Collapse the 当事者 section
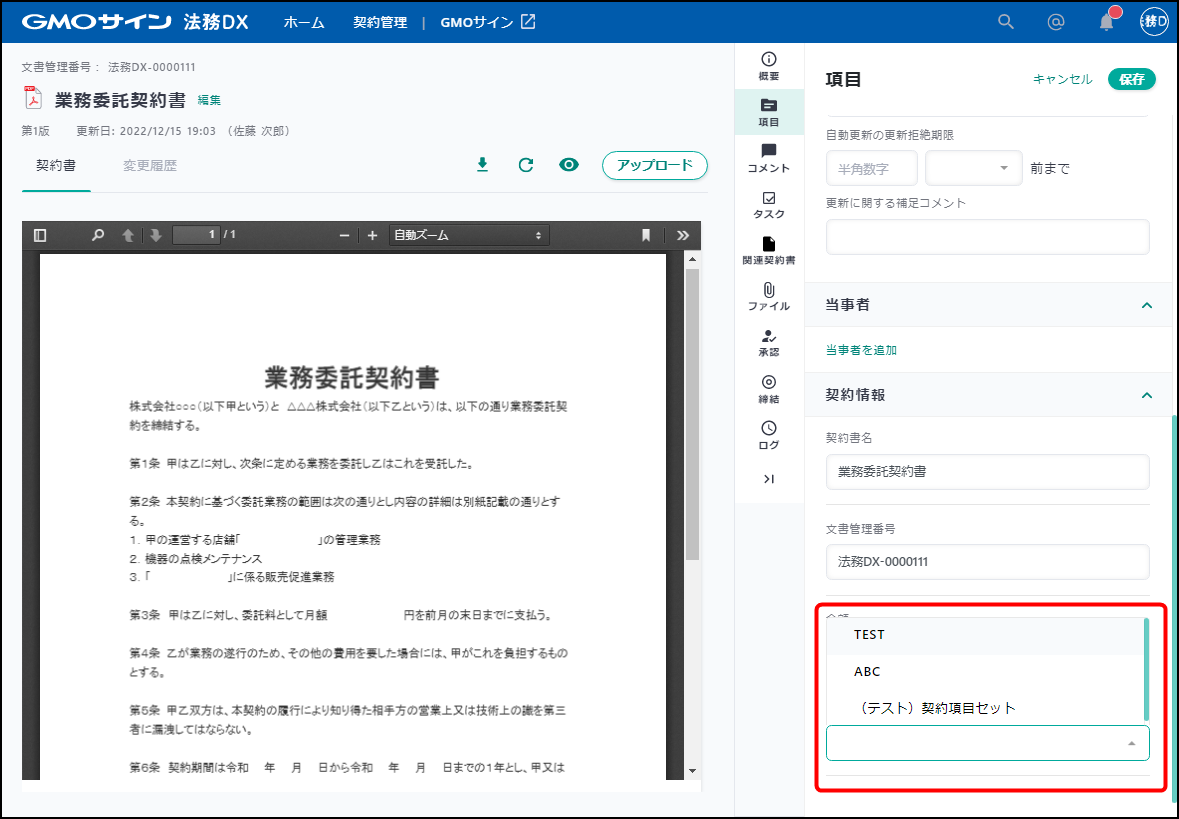 [1147, 305]
